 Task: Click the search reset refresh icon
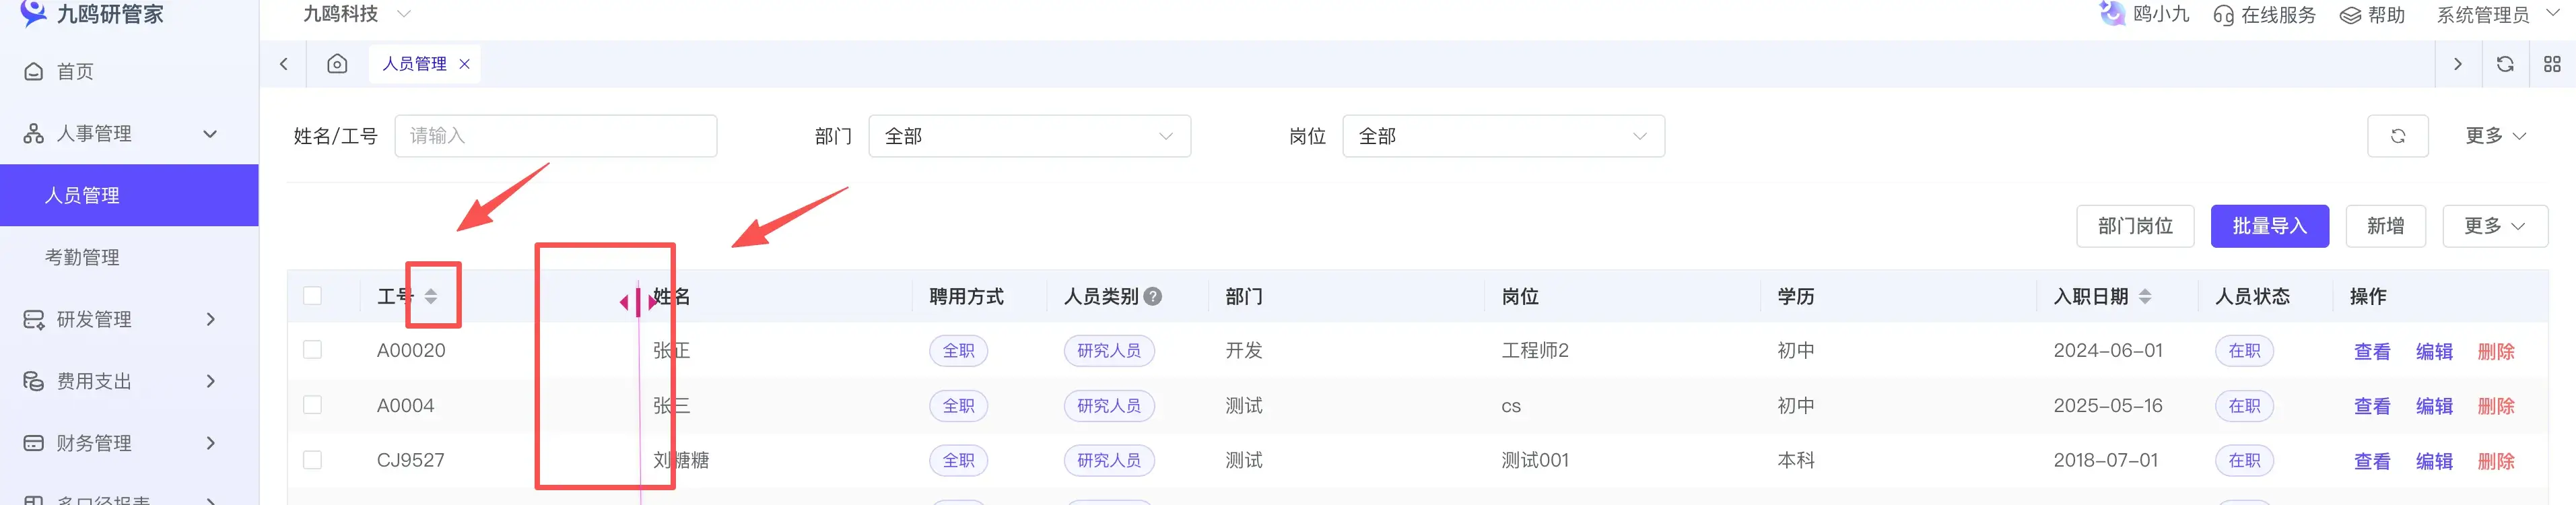(x=2398, y=136)
